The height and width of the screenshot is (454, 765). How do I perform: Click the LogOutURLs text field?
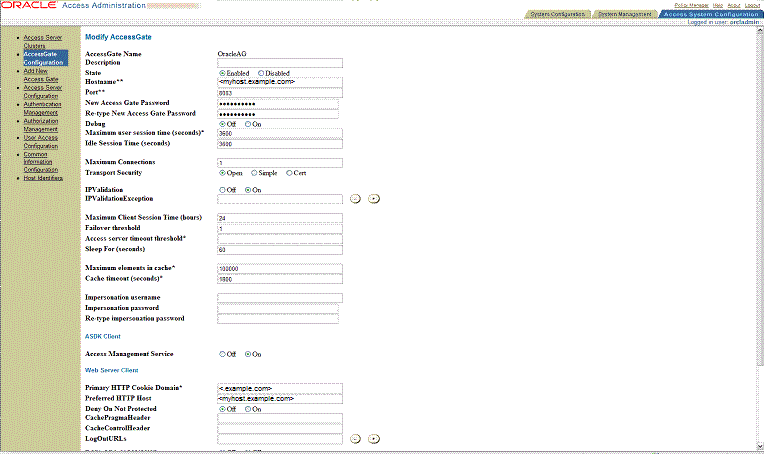coord(280,439)
